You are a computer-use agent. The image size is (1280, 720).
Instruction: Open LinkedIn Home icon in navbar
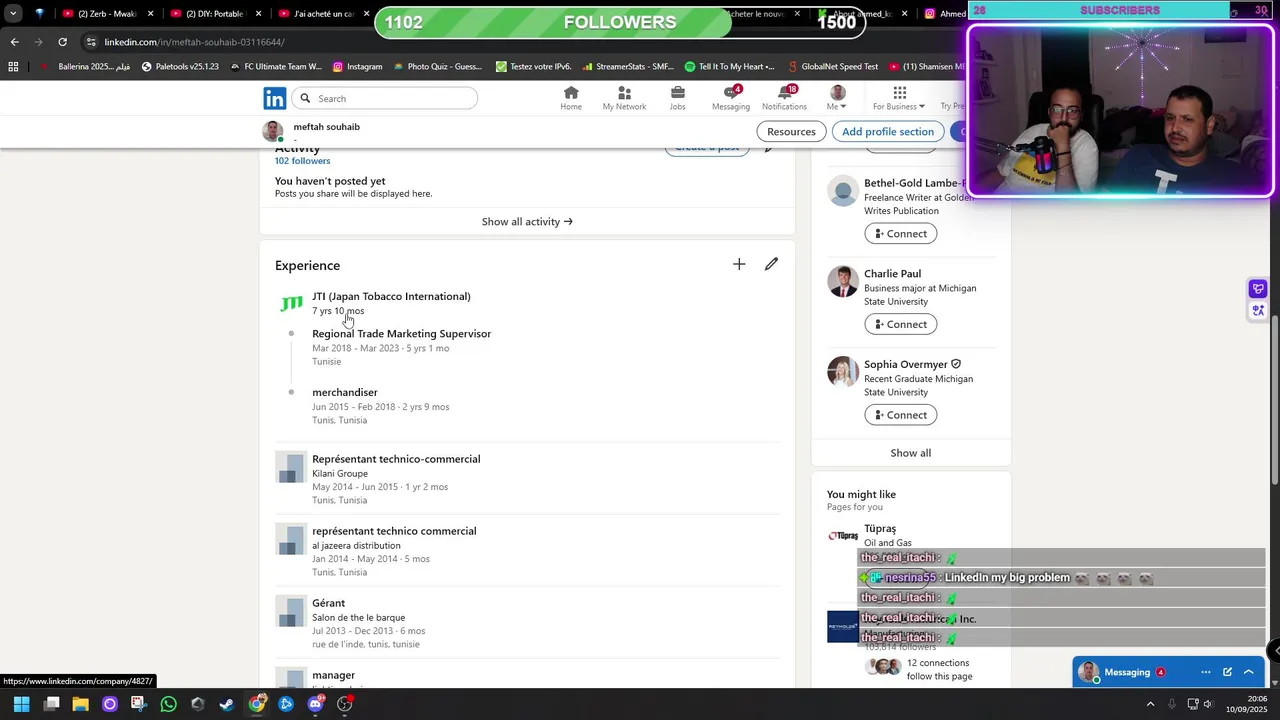coord(571,98)
